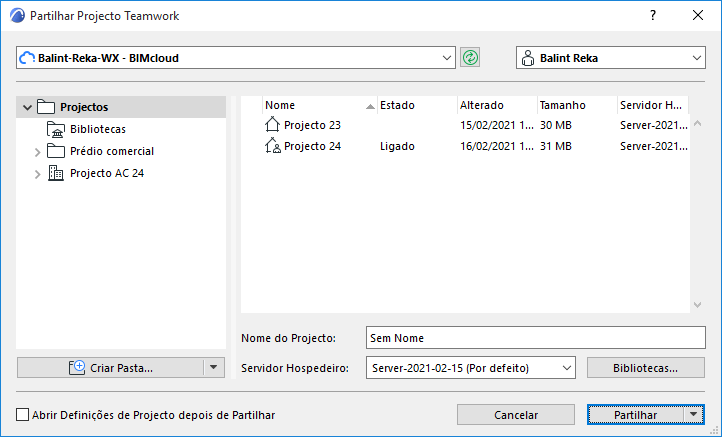Expand the Prédio comercial folder
Image resolution: width=722 pixels, height=437 pixels.
38,151
